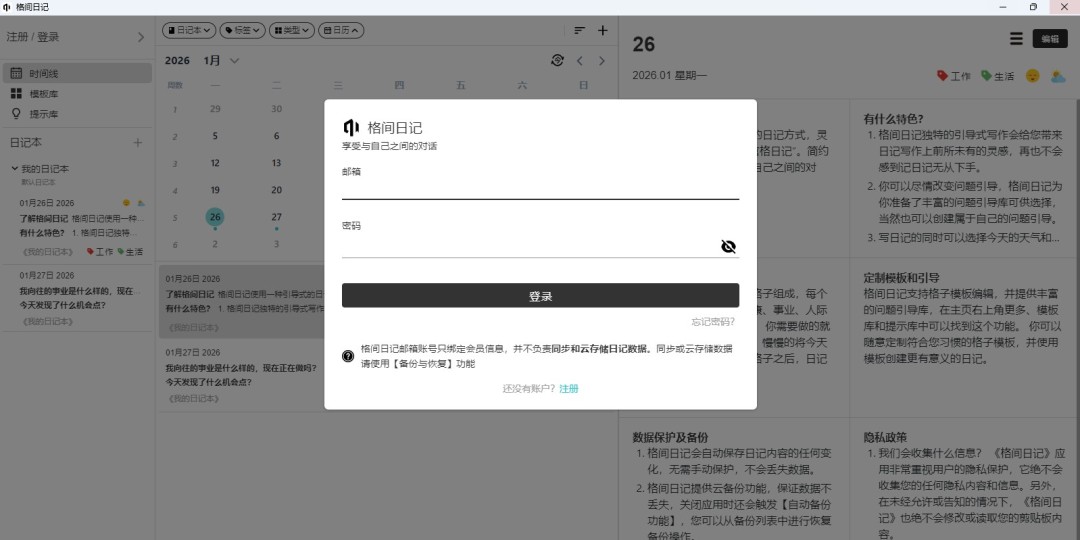Open 模板库 template library in sidebar
This screenshot has width=1080, height=540.
tap(77, 94)
